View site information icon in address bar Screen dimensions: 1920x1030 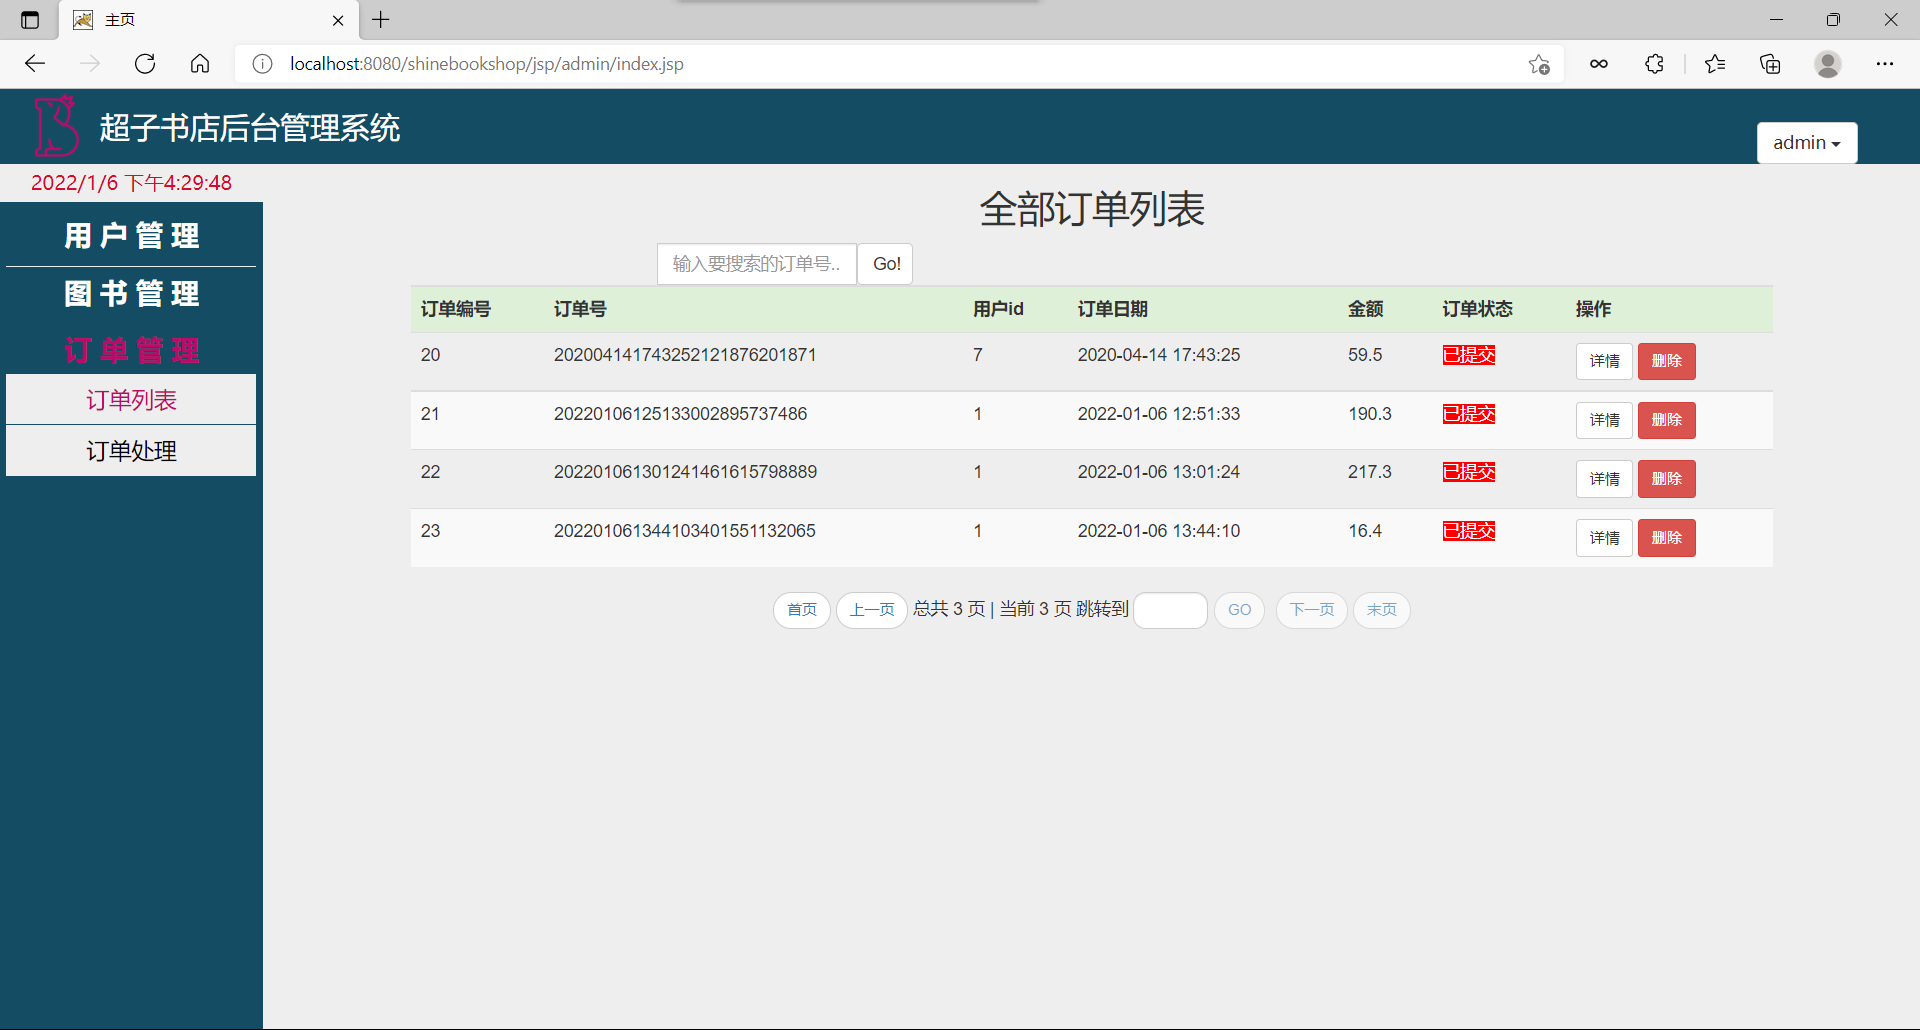point(262,64)
